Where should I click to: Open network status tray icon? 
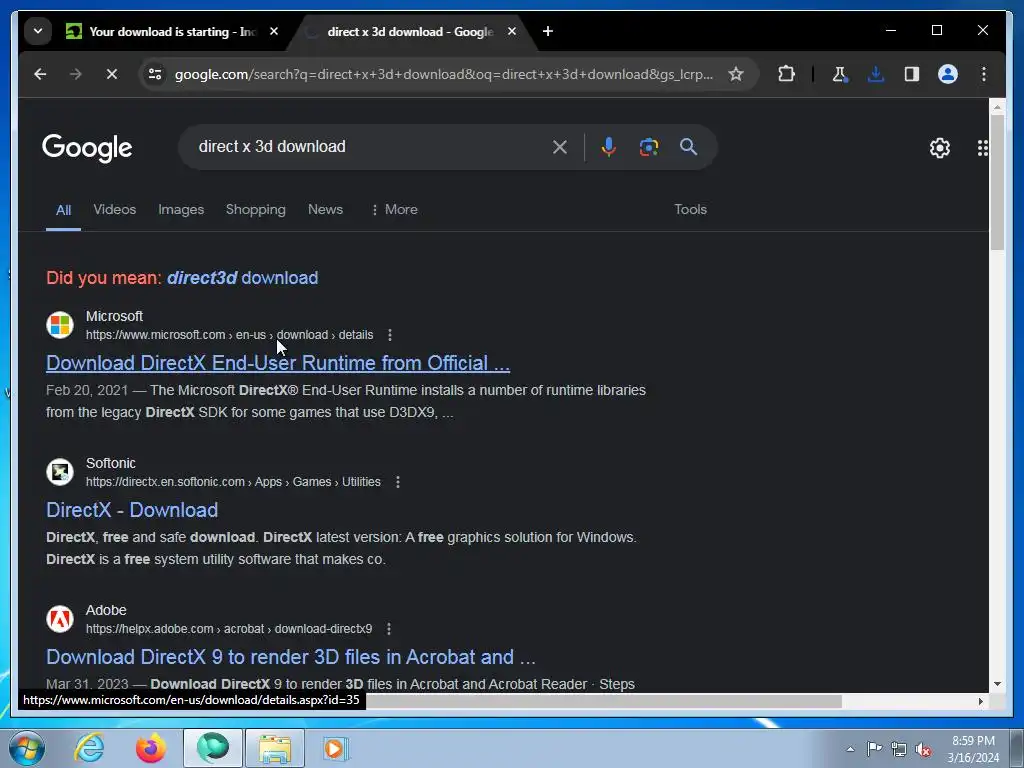[x=899, y=749]
